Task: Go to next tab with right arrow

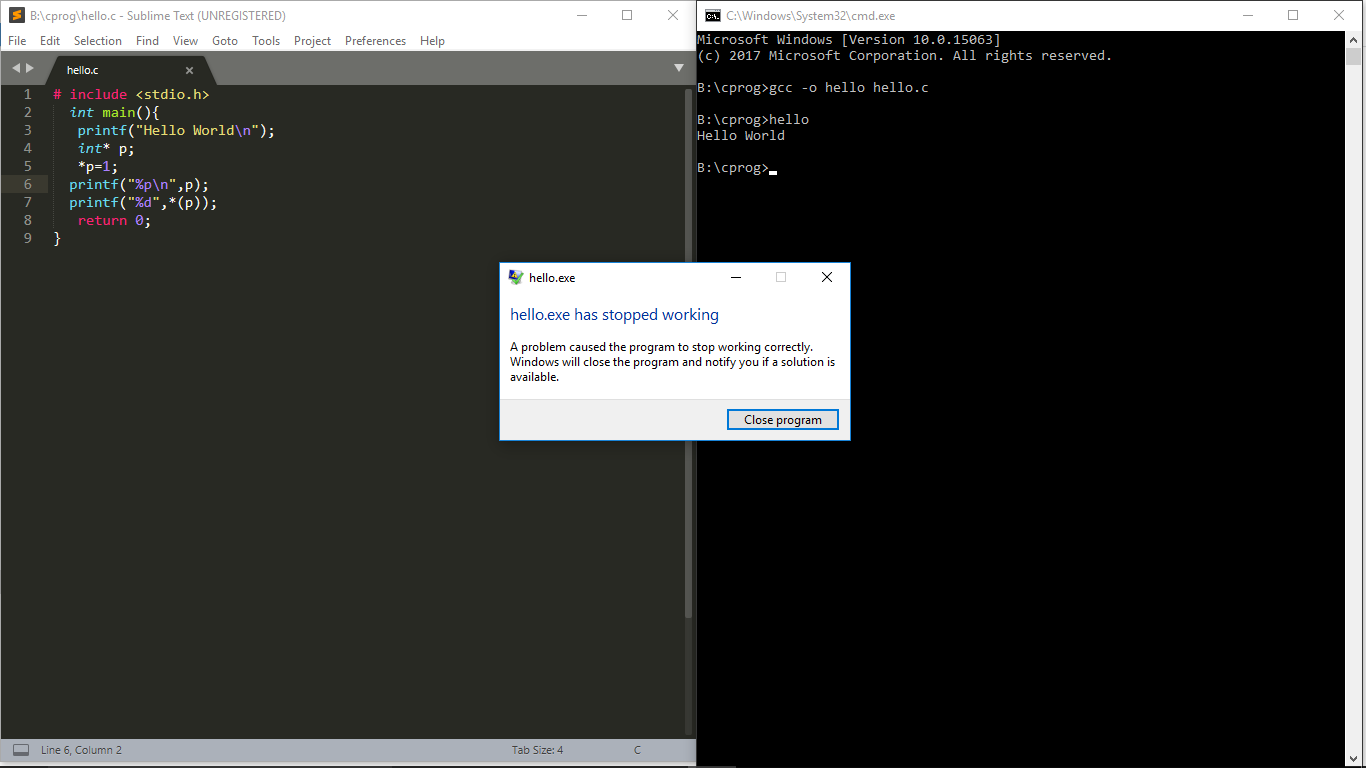Action: (x=30, y=68)
